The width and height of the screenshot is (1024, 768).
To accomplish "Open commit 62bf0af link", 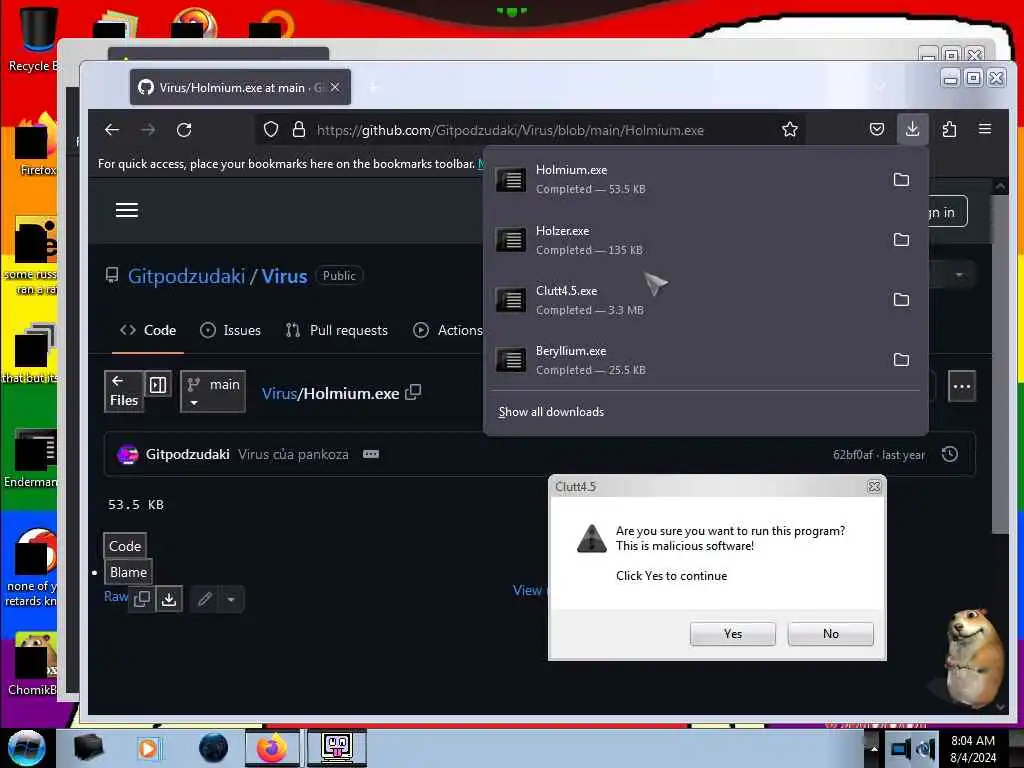I will (x=853, y=455).
